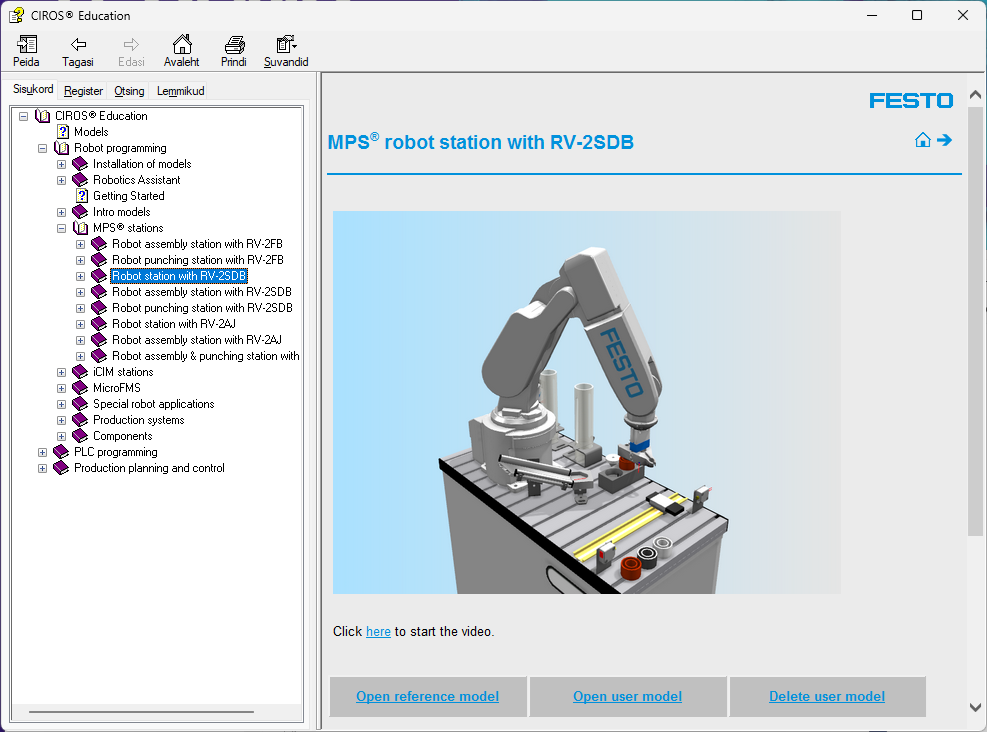Click the book icon beside Robot assembly station with RV-2FB

pyautogui.click(x=99, y=244)
